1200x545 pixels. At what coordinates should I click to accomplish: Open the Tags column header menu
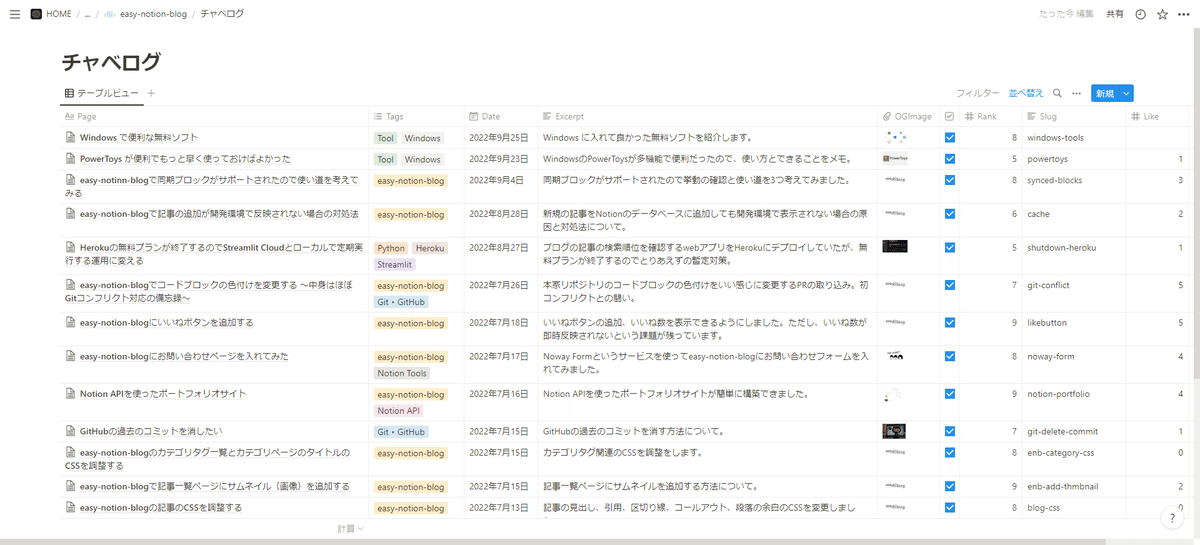[x=416, y=117]
